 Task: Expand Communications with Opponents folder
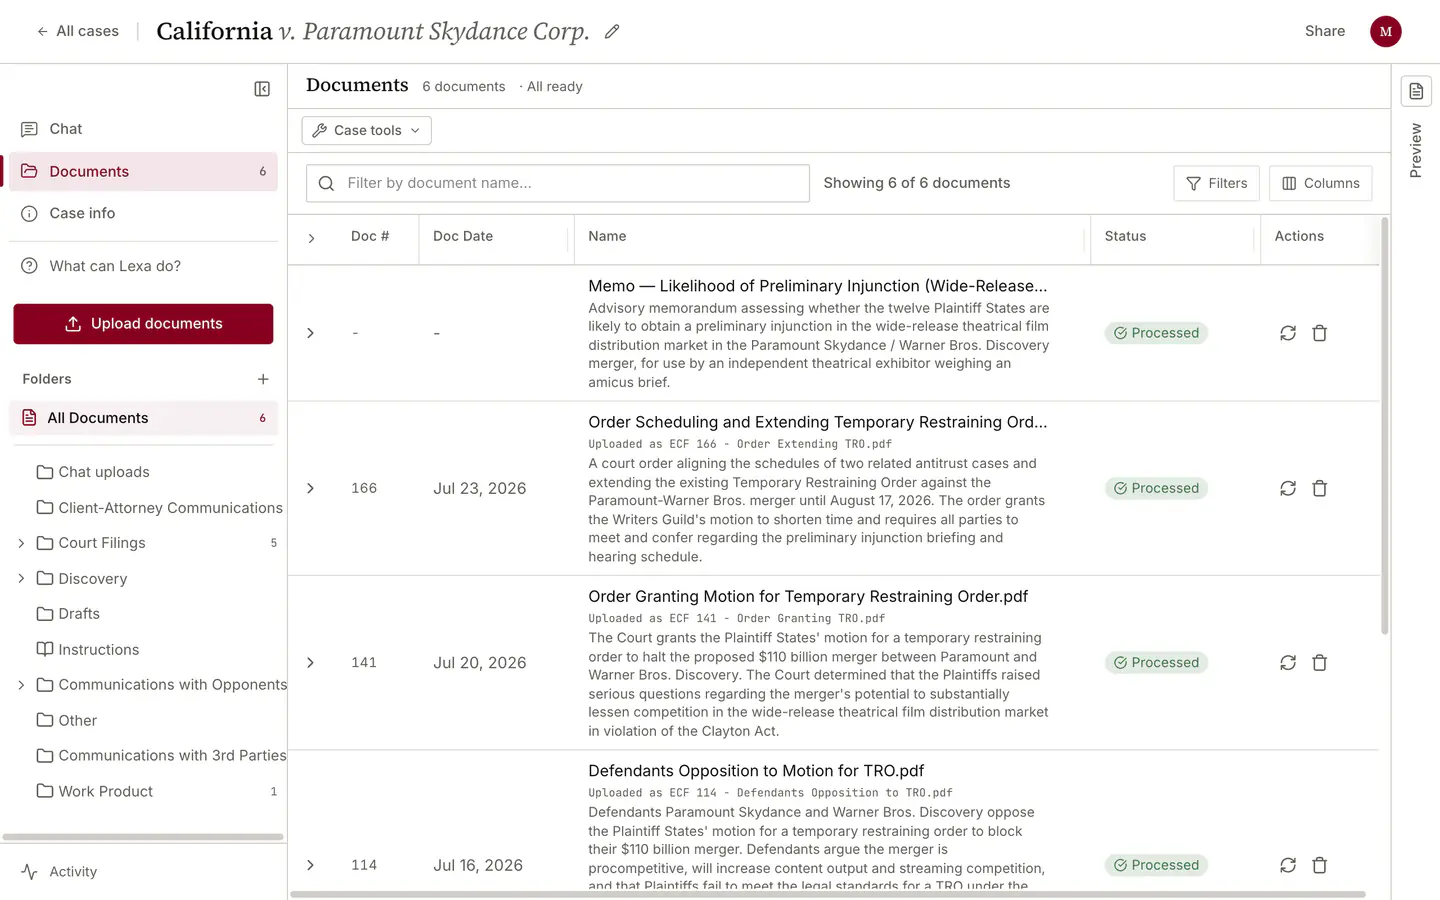coord(21,685)
